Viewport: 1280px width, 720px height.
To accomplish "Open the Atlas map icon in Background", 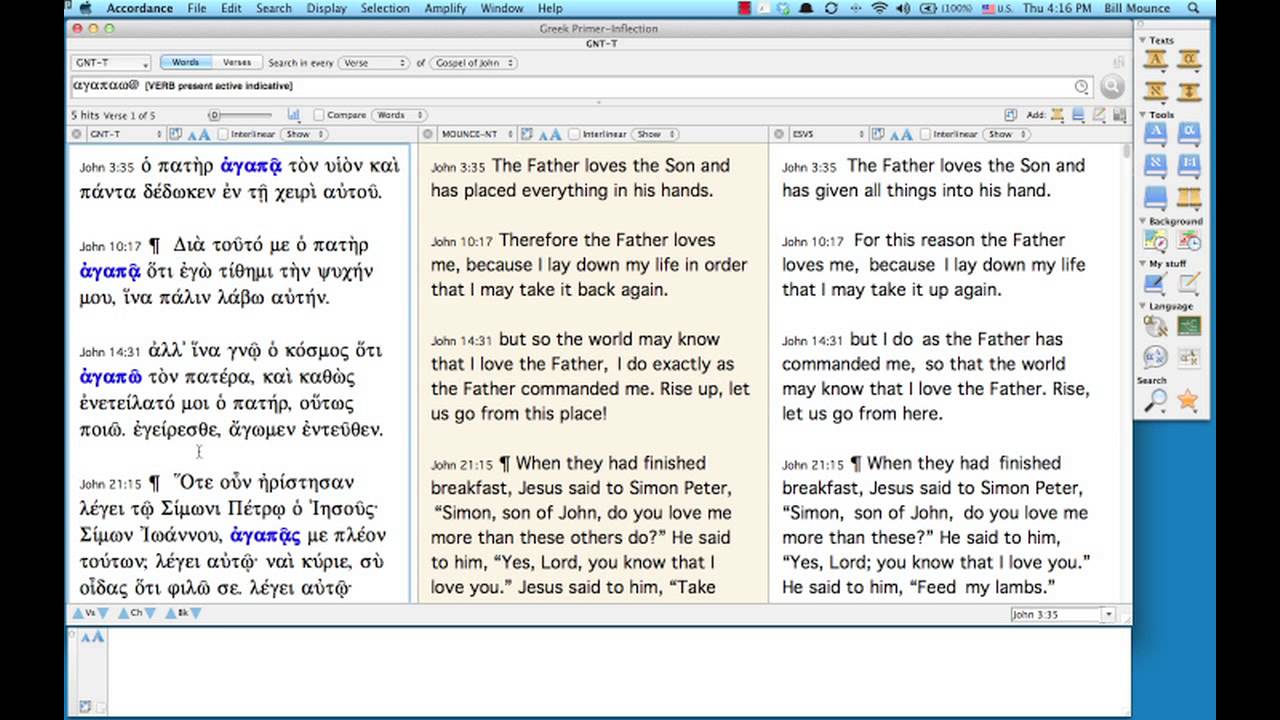I will pyautogui.click(x=1156, y=240).
